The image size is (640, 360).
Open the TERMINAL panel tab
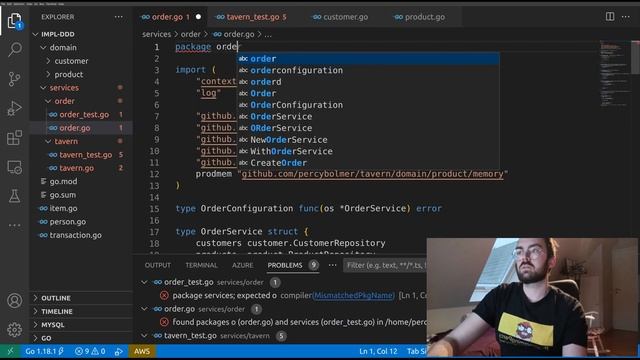[202, 265]
